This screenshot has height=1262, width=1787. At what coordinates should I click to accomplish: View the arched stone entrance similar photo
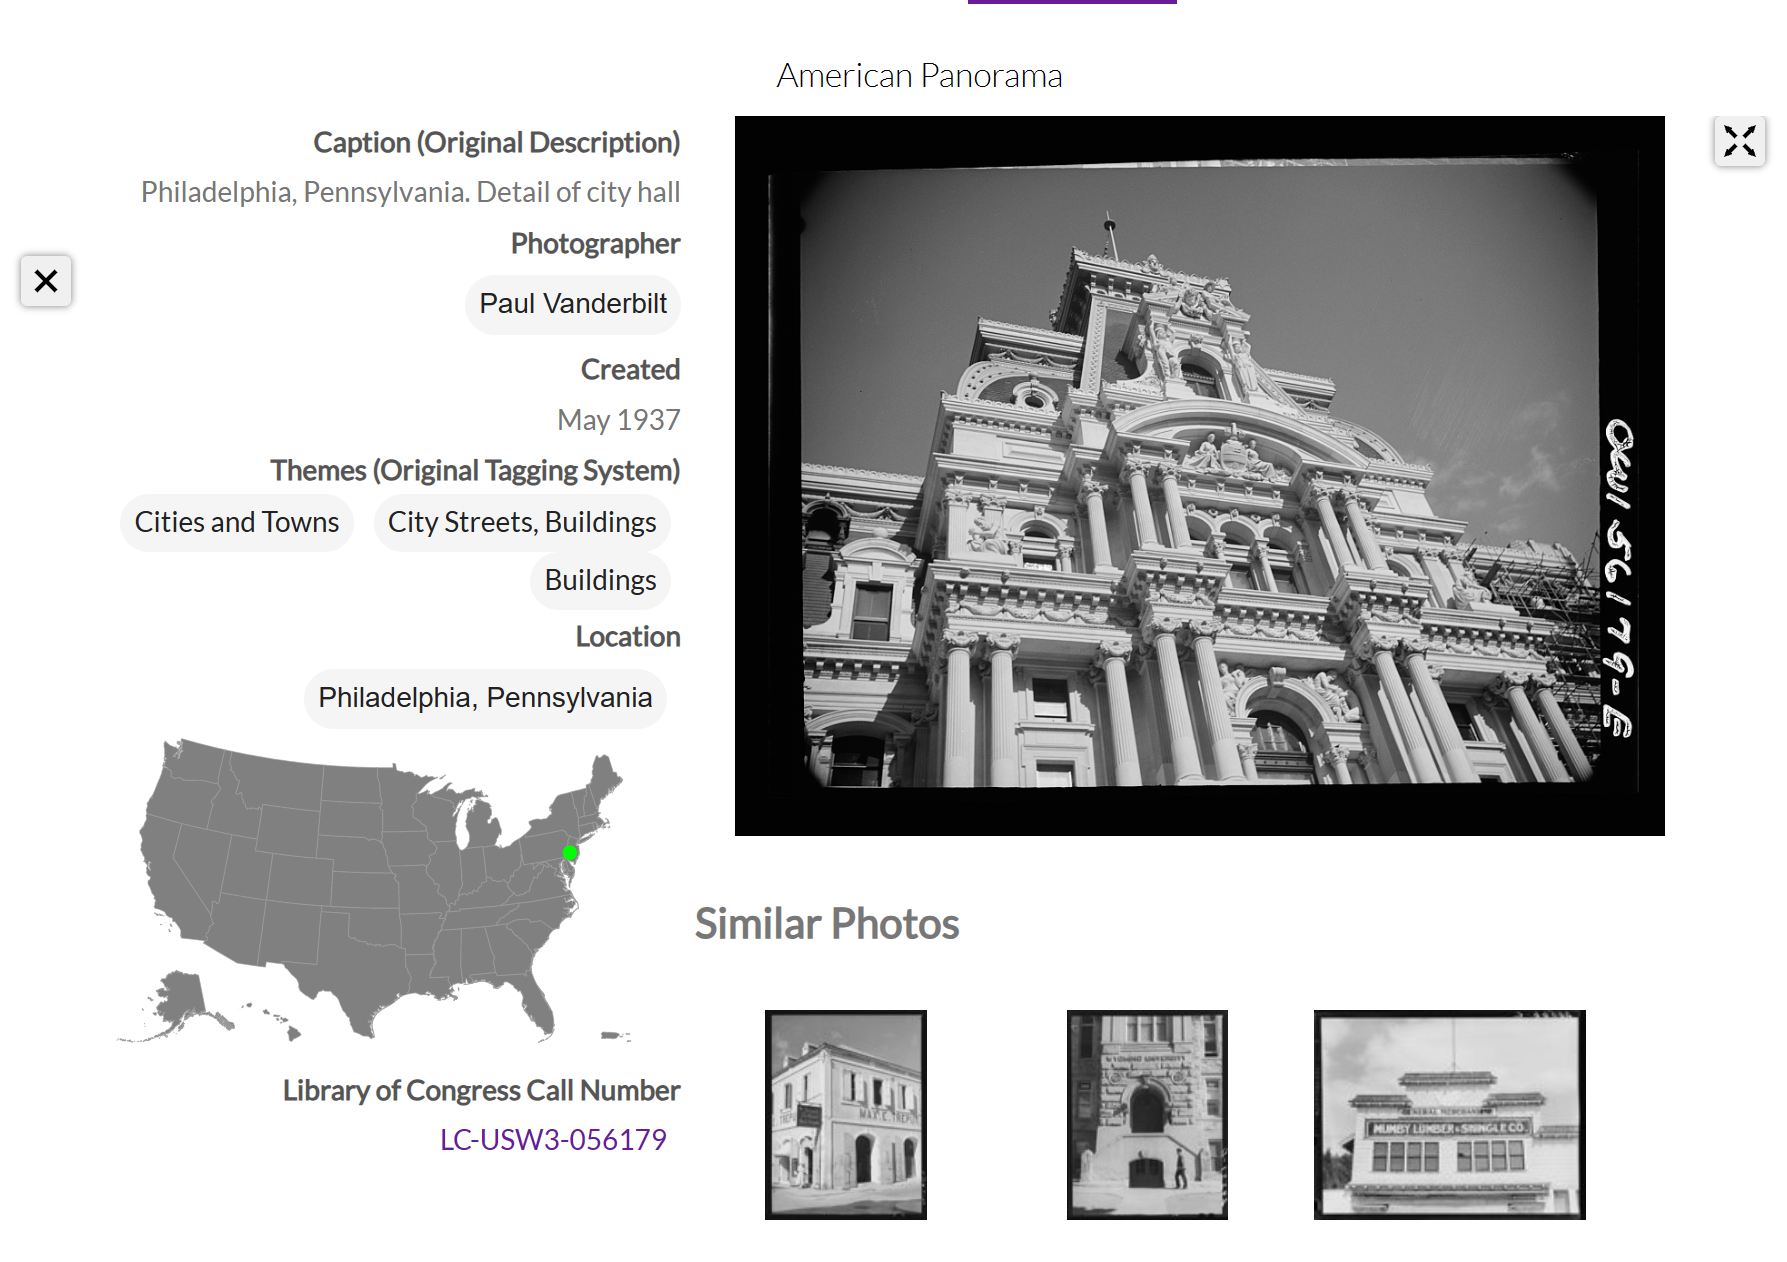point(1147,1115)
